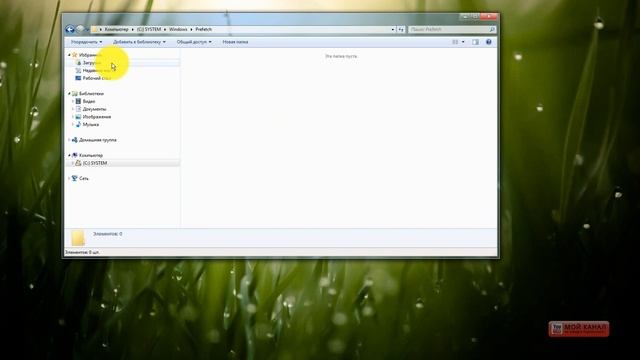Open the Загрузки favorite icon
Image resolution: width=640 pixels, height=360 pixels.
79,63
